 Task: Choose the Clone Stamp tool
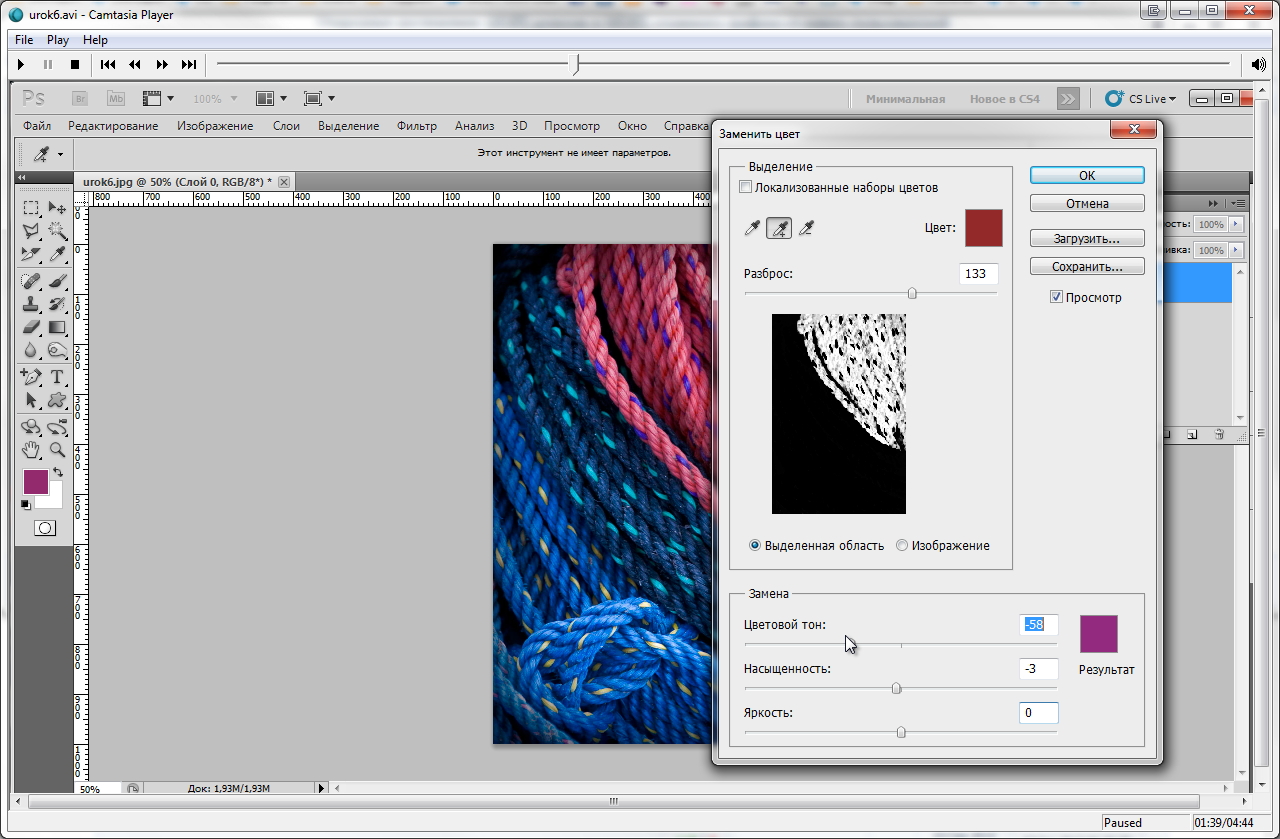click(31, 303)
